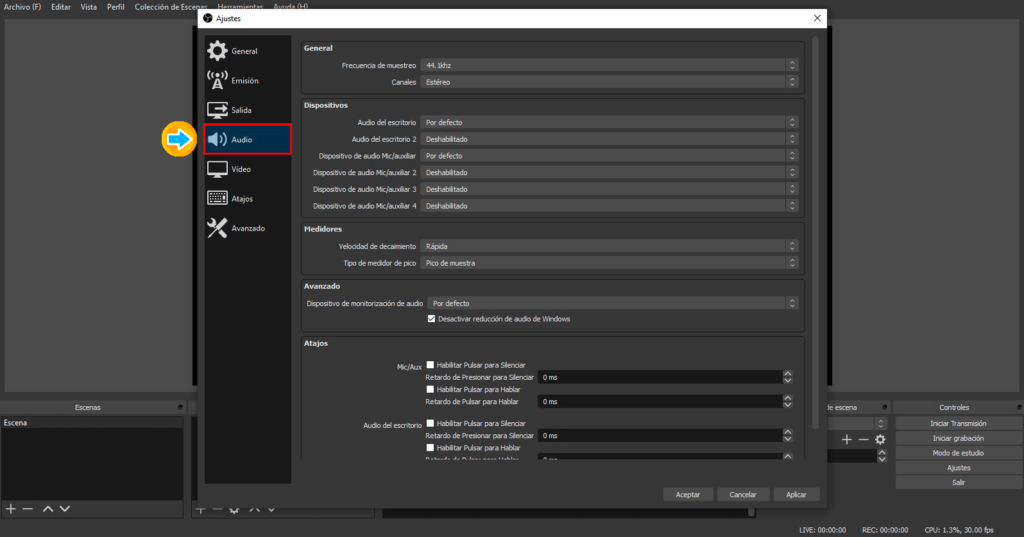Open the Colección de Escenas menu
The height and width of the screenshot is (537, 1024).
(170, 7)
